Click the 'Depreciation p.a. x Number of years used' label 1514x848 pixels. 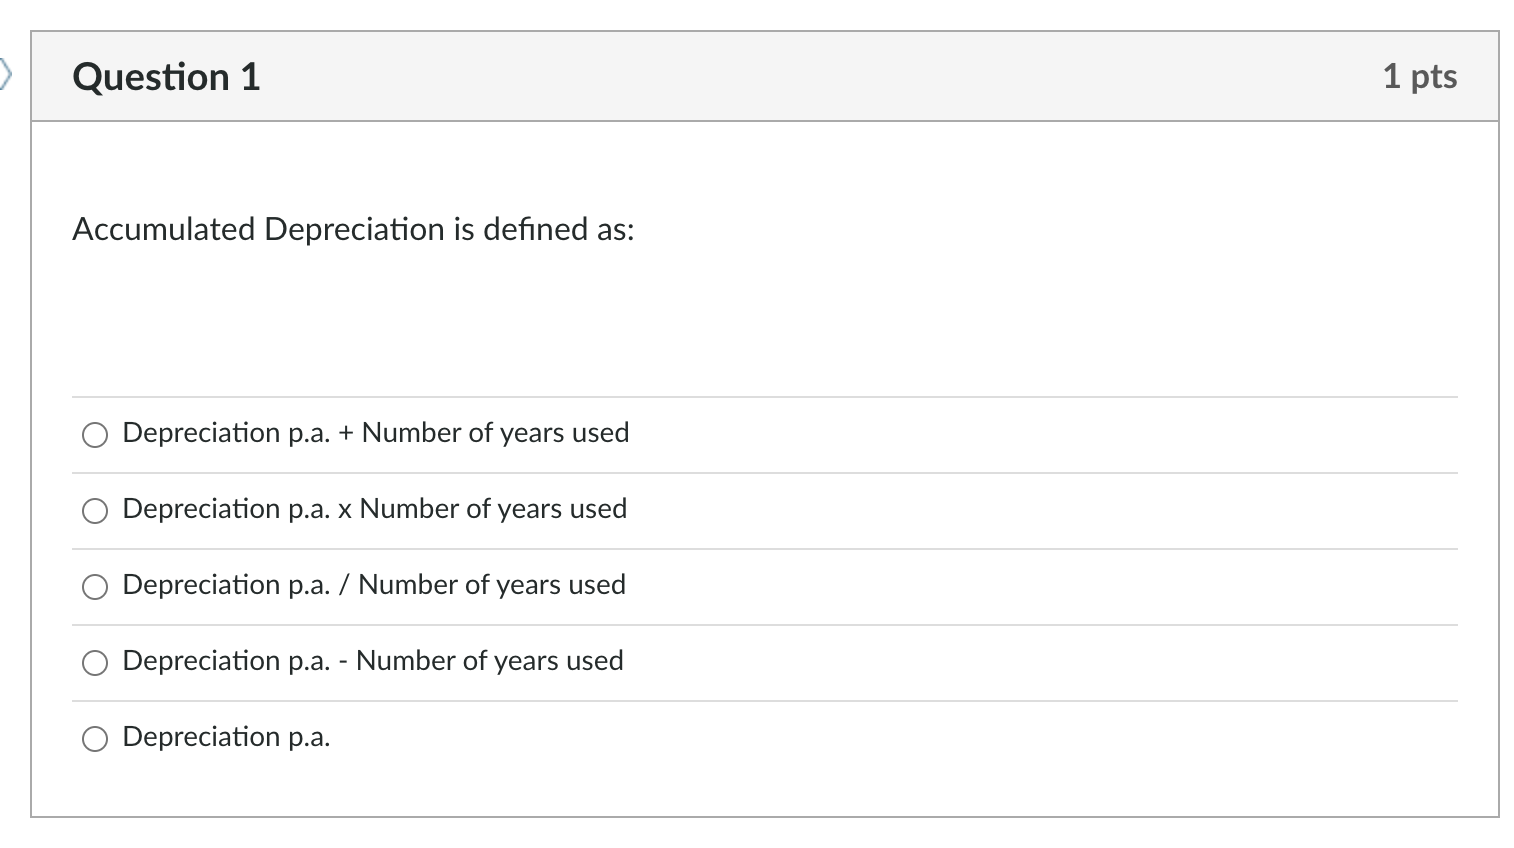(374, 509)
